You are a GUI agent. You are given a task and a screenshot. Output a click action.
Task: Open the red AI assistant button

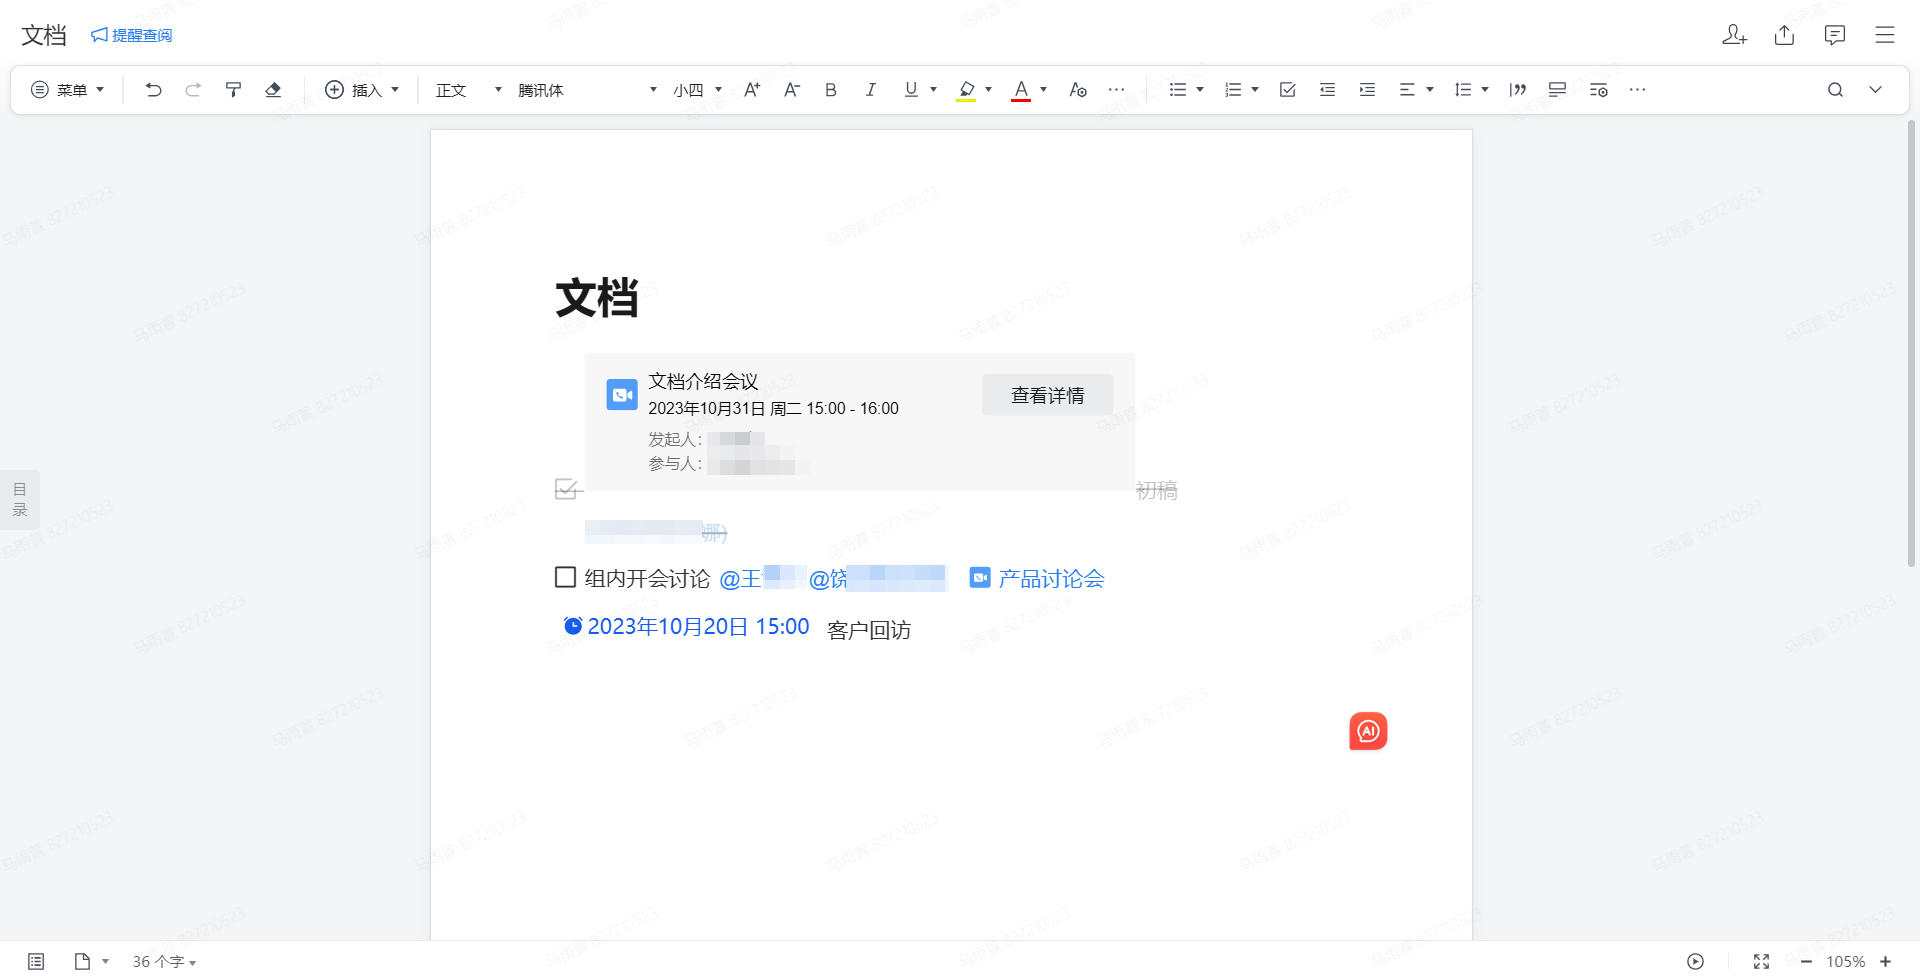point(1368,731)
